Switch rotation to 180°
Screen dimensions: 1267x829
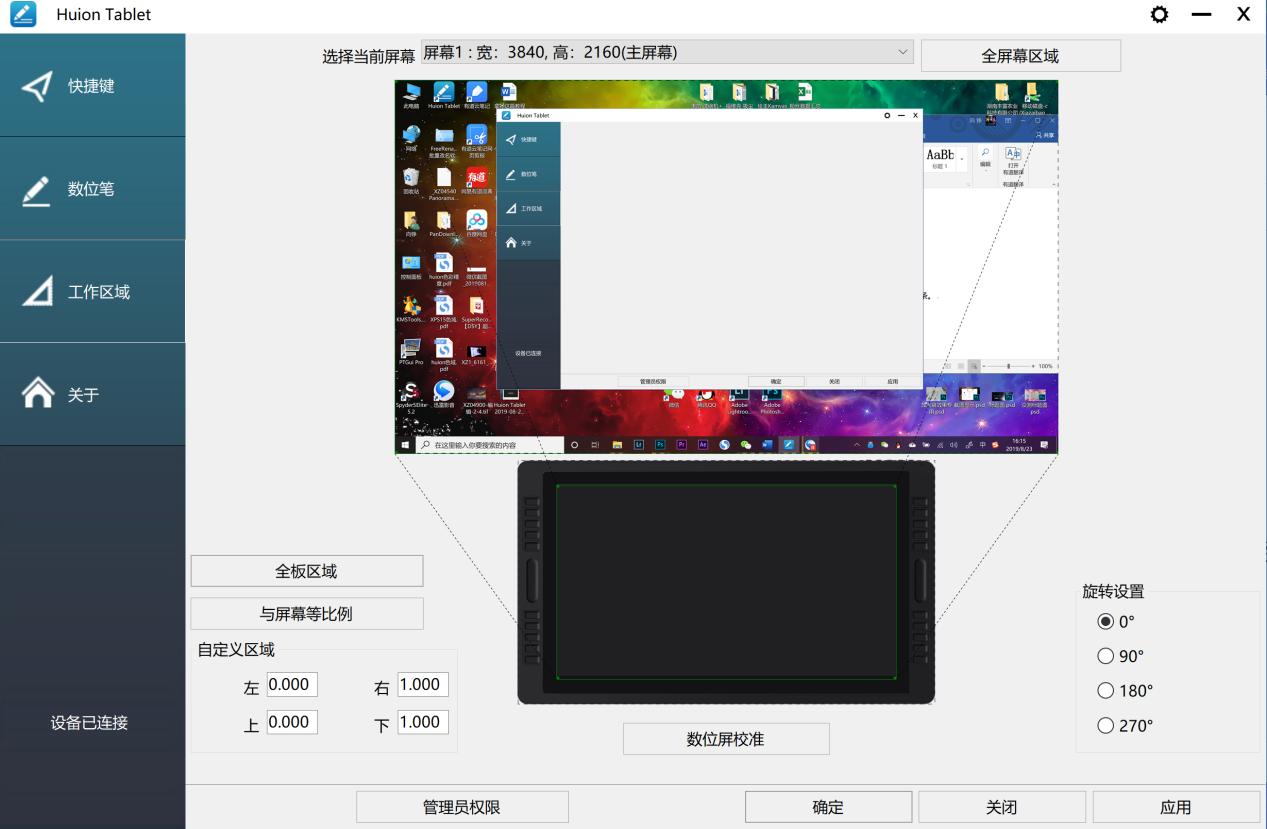1104,690
